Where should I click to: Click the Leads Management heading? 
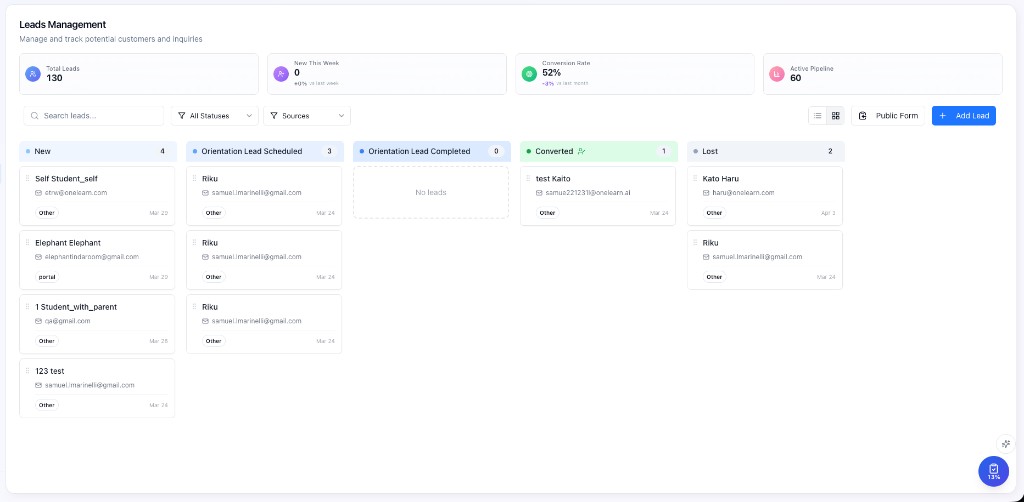point(63,25)
